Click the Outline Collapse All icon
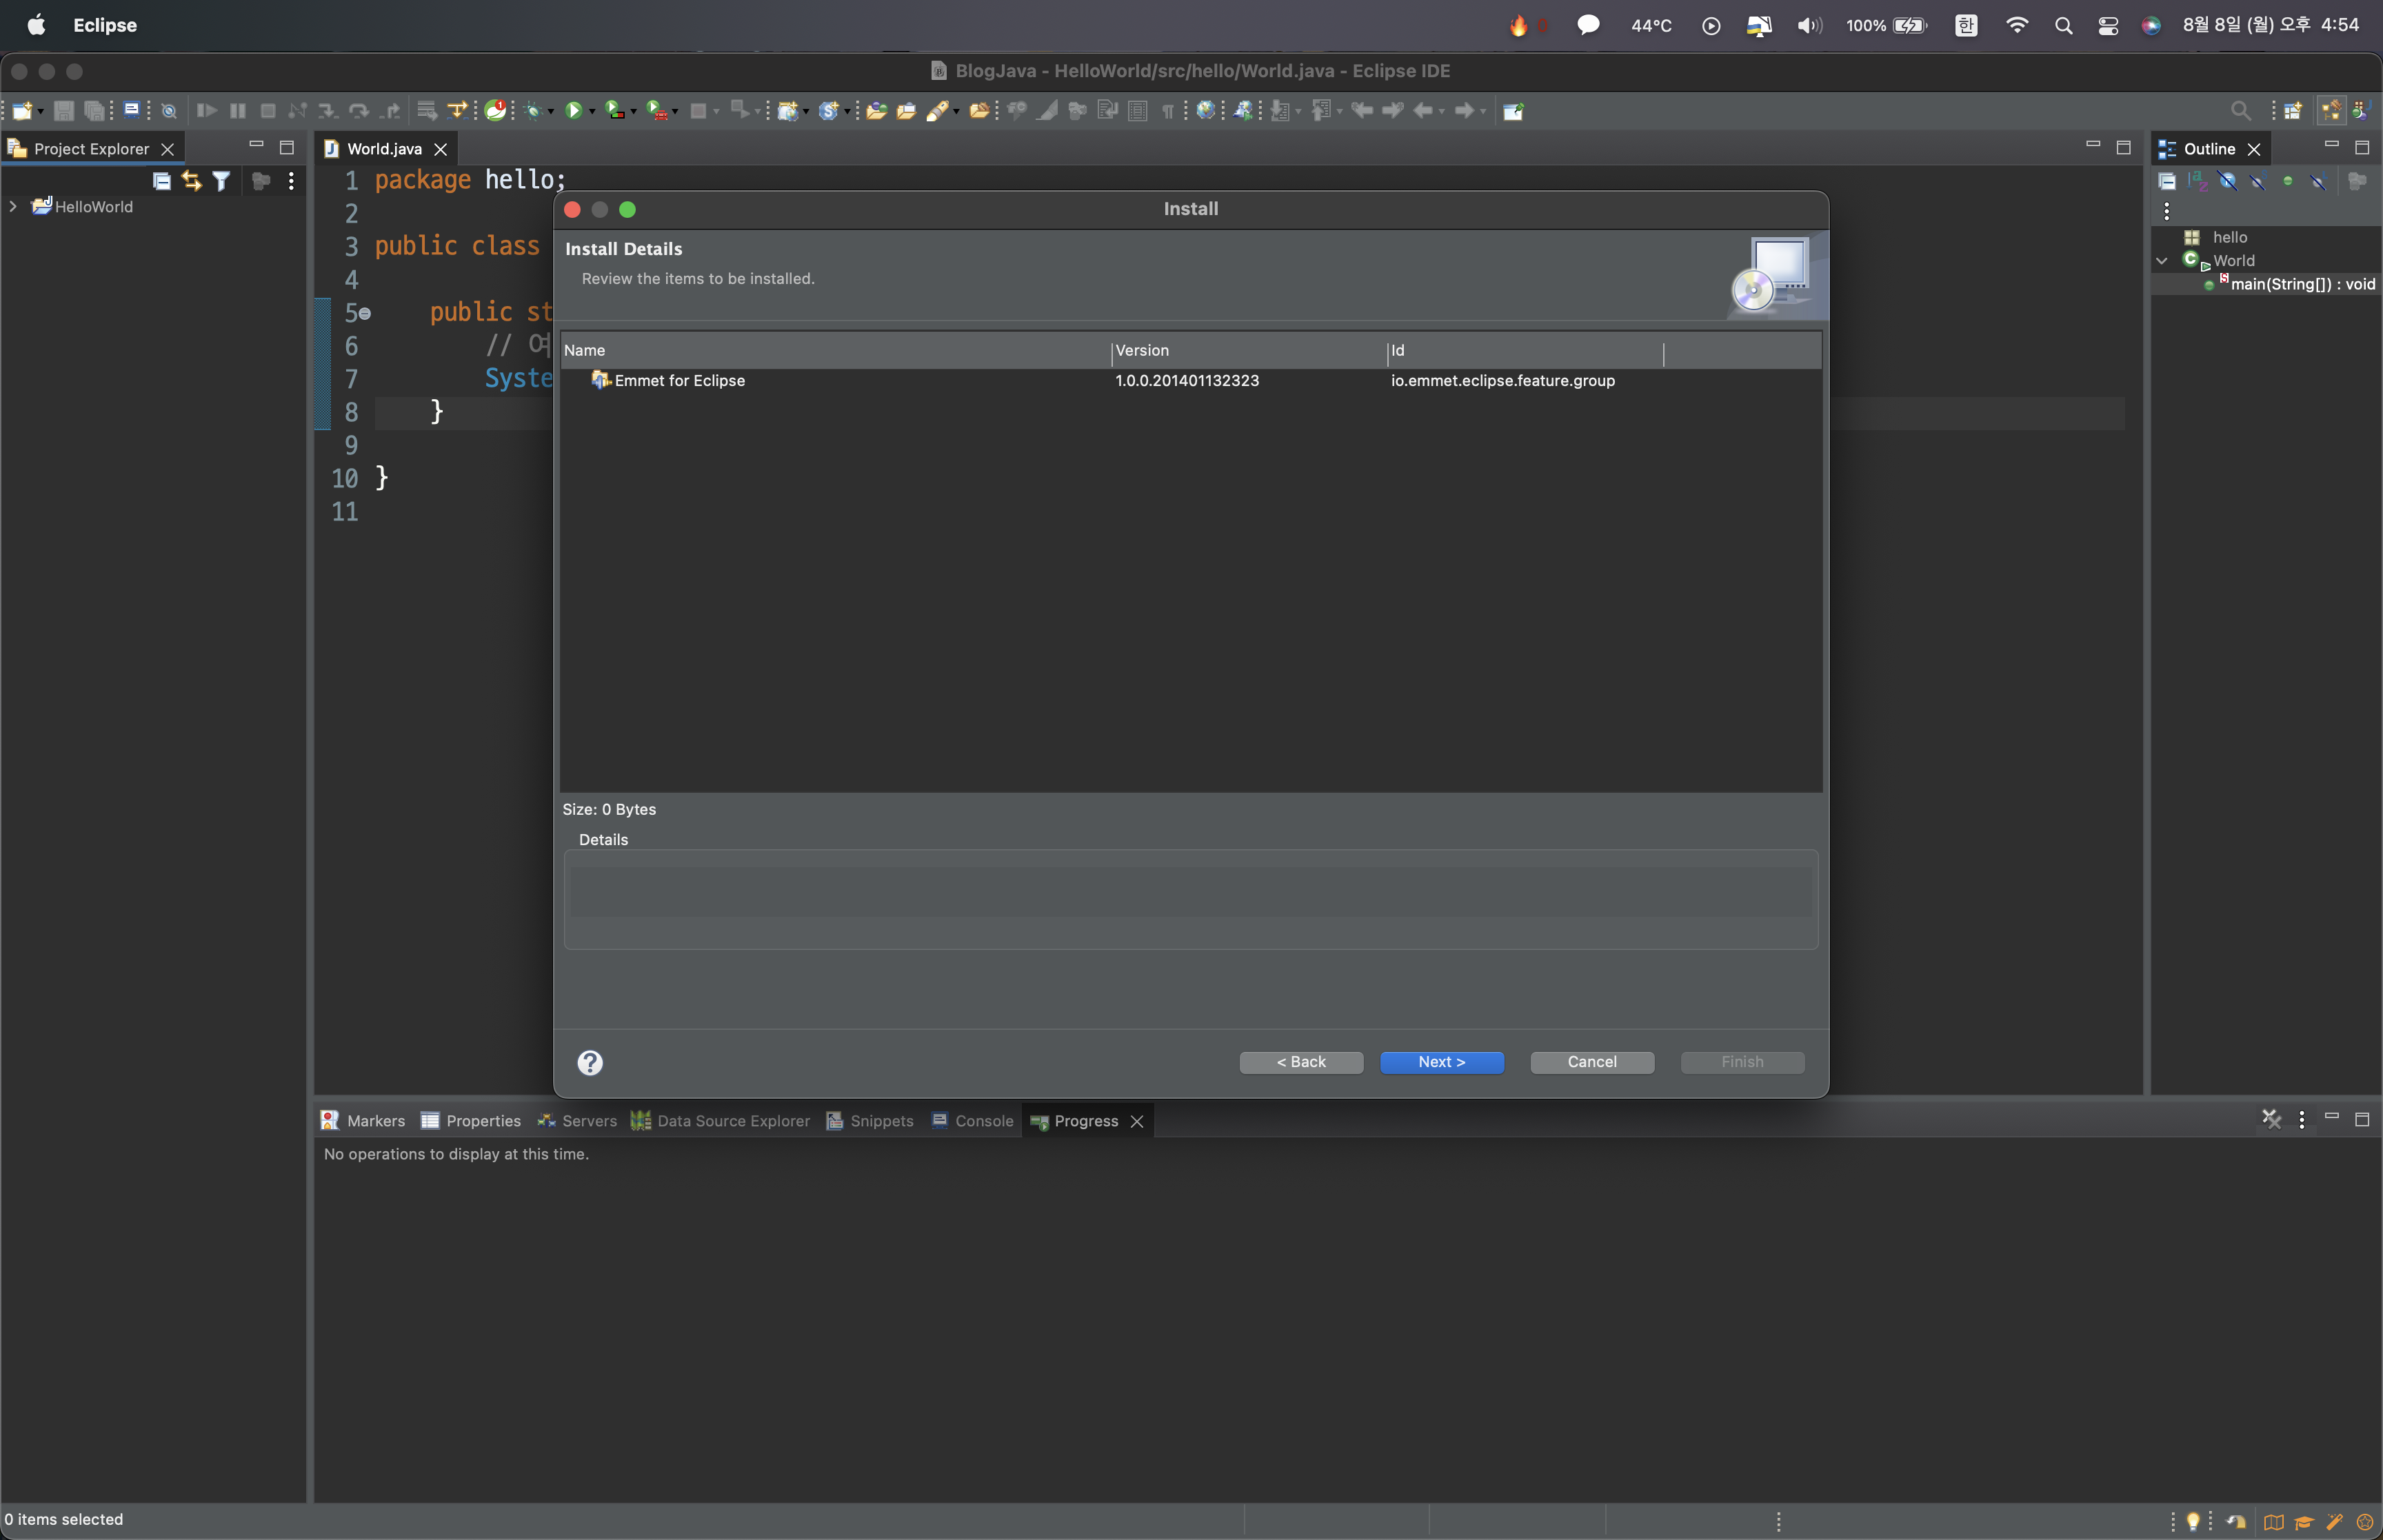2383x1540 pixels. tap(2167, 181)
